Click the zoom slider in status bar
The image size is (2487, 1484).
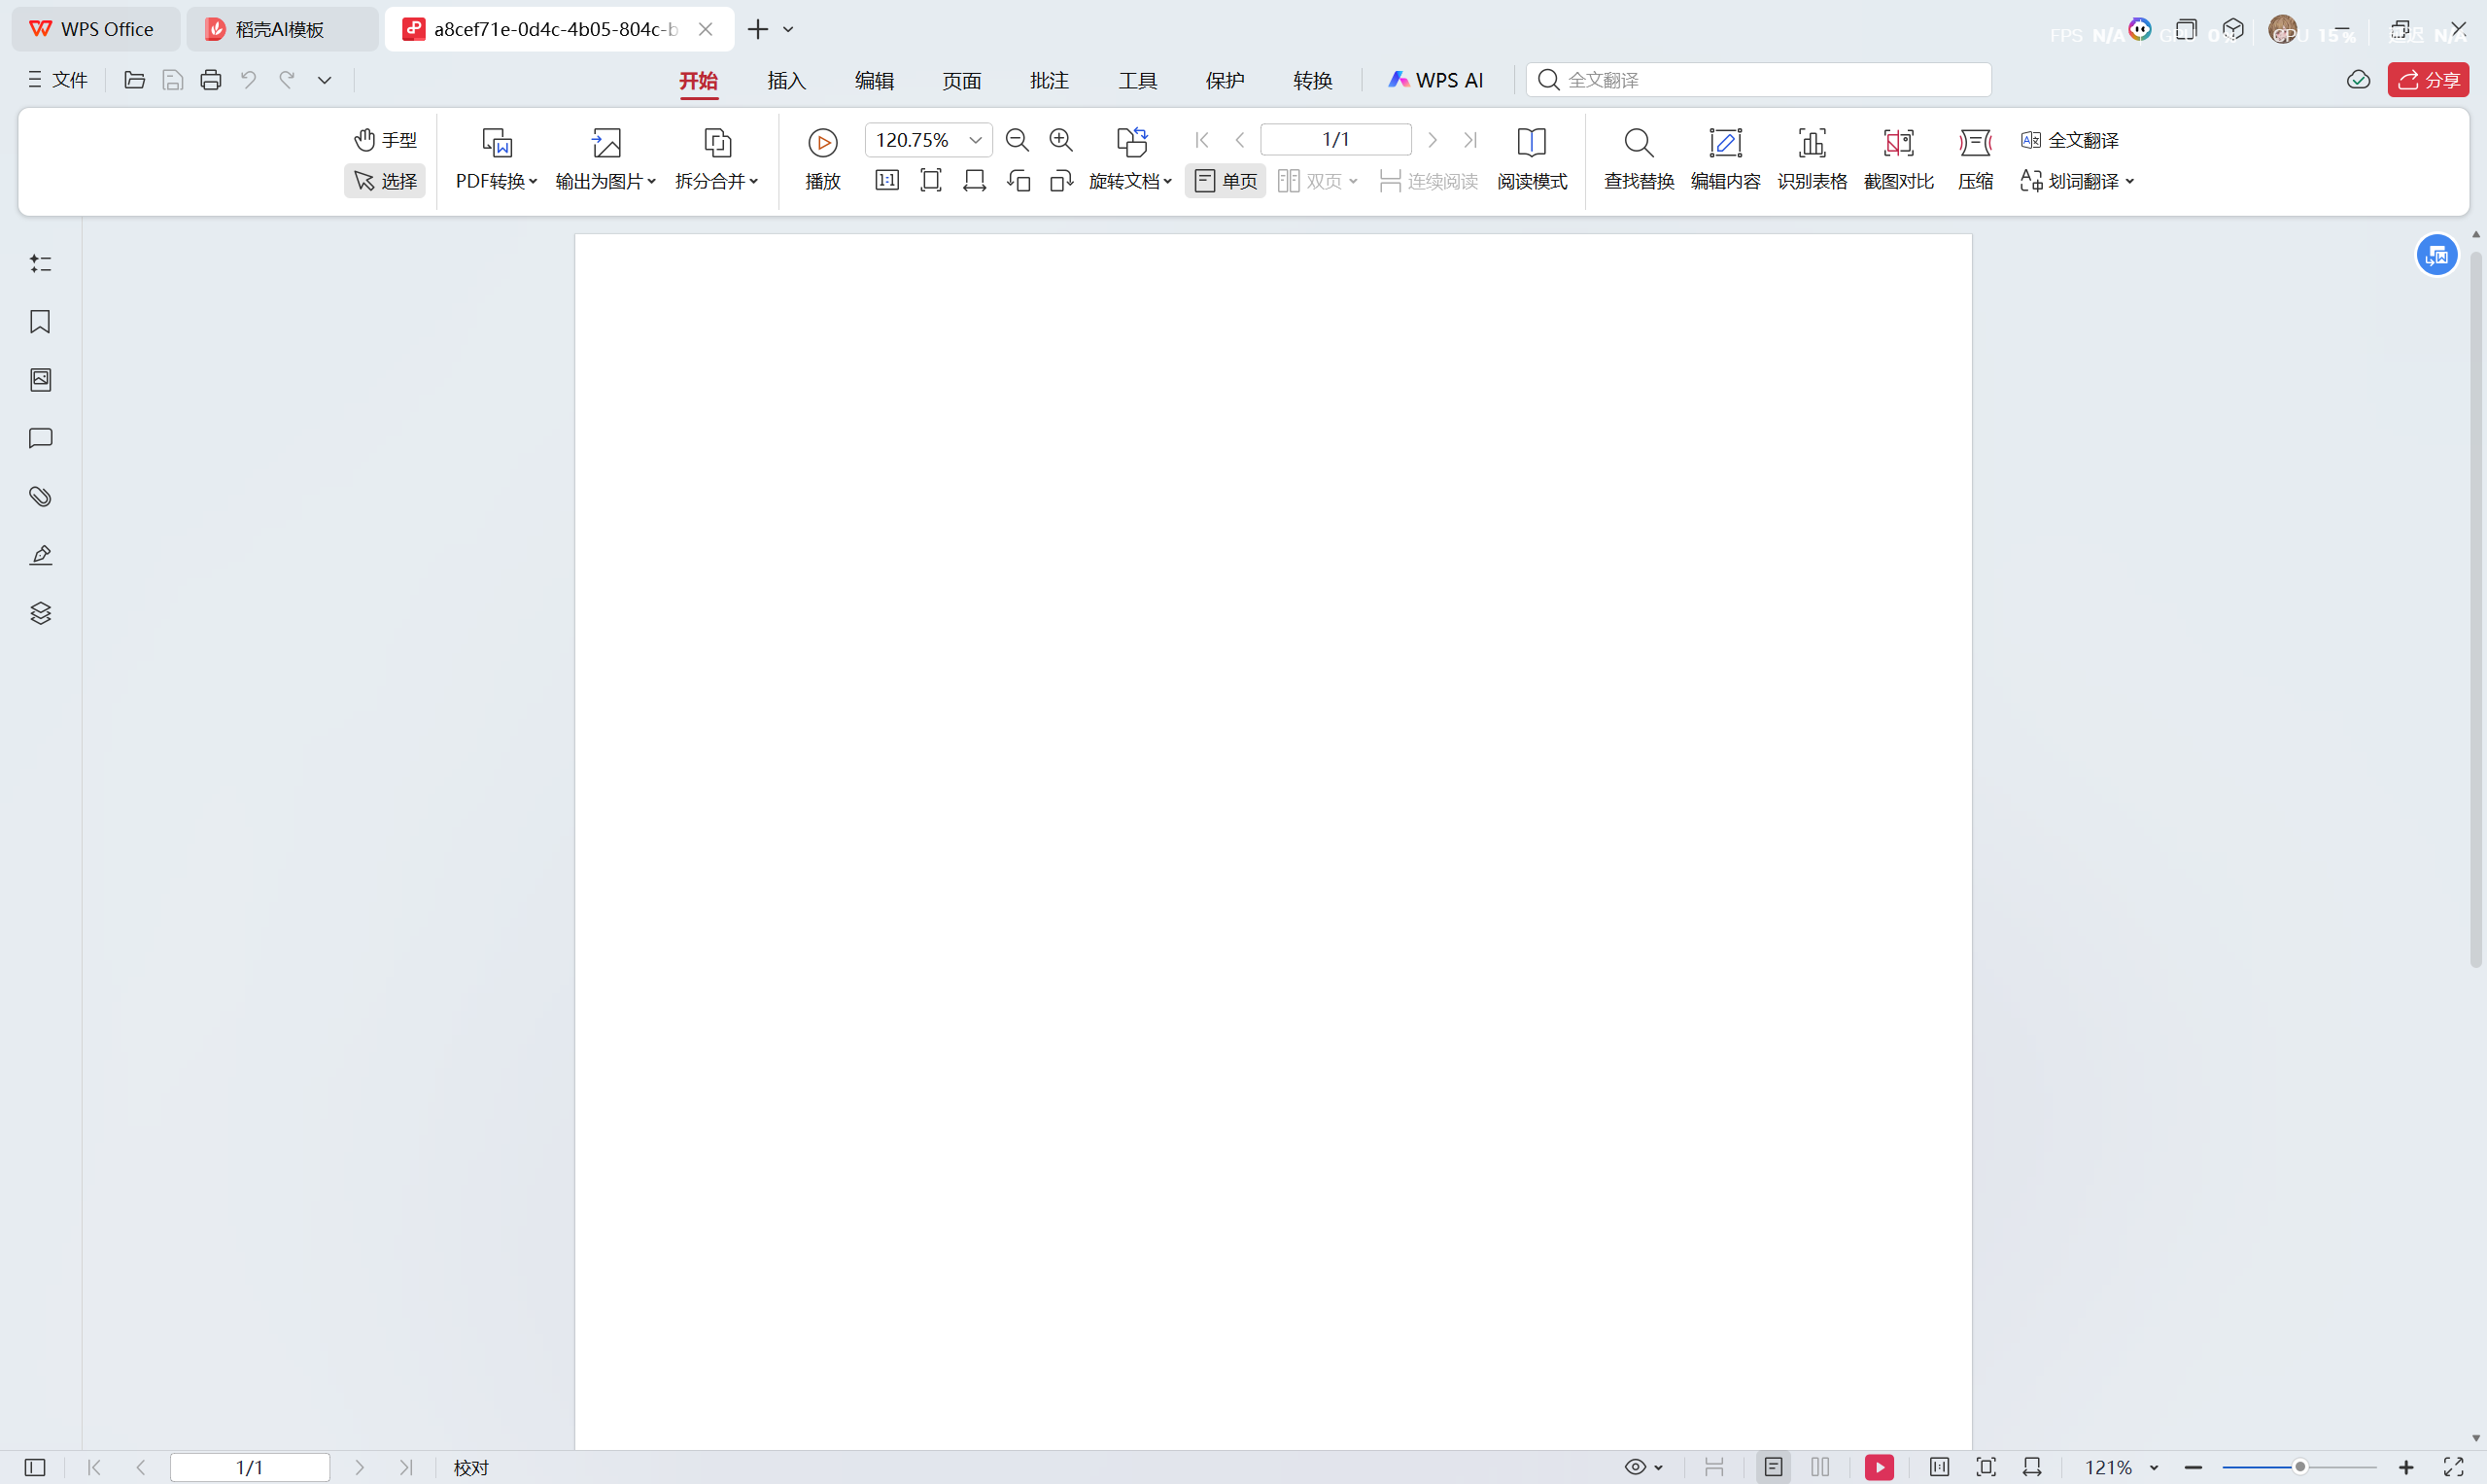tap(2299, 1467)
